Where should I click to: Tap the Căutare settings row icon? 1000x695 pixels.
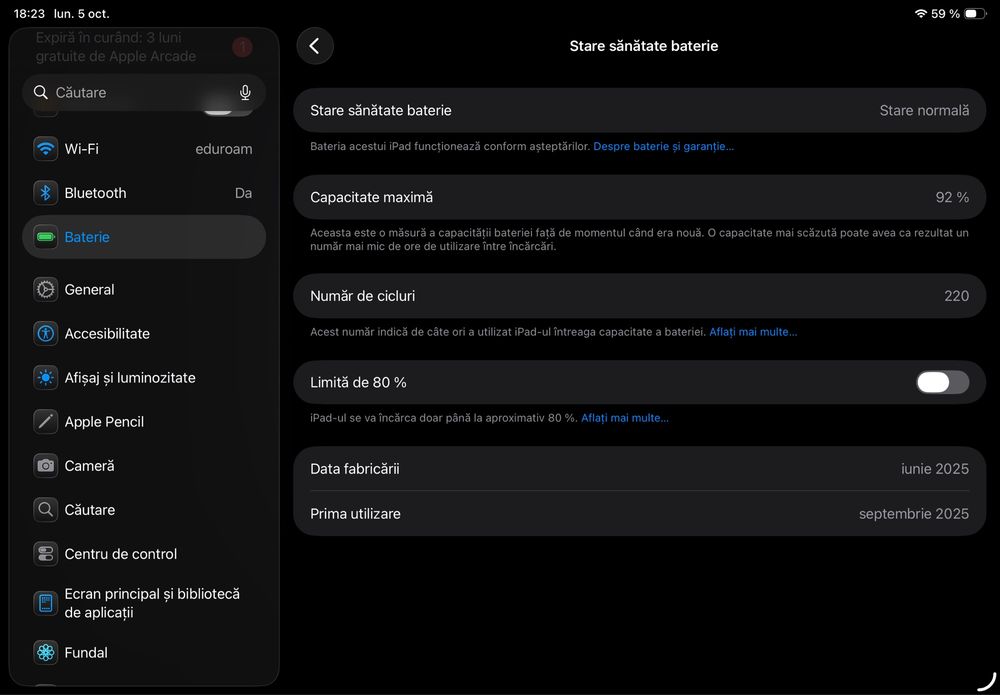click(45, 509)
